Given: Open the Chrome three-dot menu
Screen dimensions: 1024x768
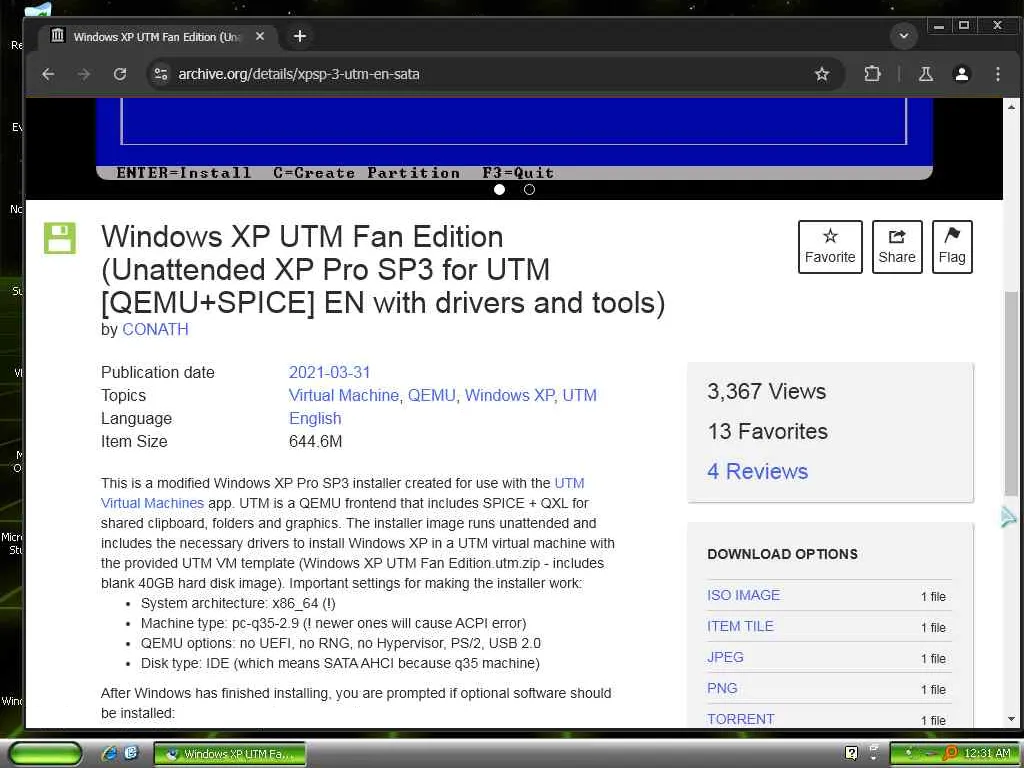Looking at the screenshot, I should [997, 74].
